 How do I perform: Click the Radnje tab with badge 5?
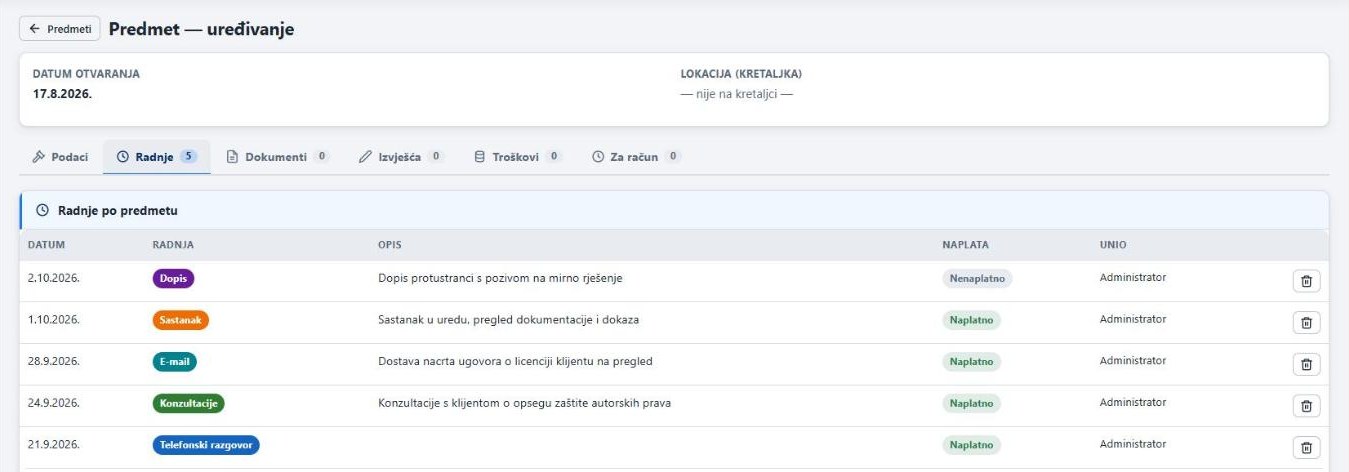[157, 157]
